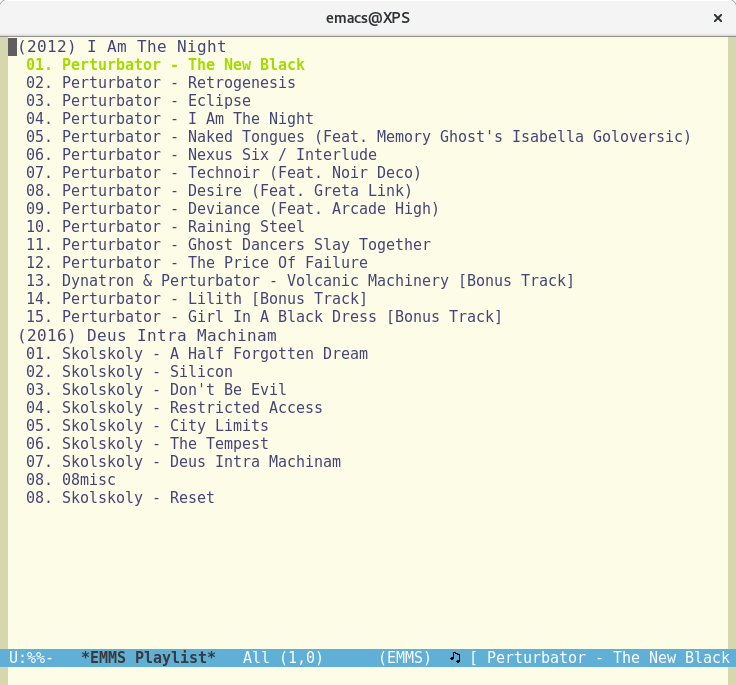The height and width of the screenshot is (685, 736).
Task: Select the album header '(2012) I Am The Night'
Action: [x=122, y=46]
